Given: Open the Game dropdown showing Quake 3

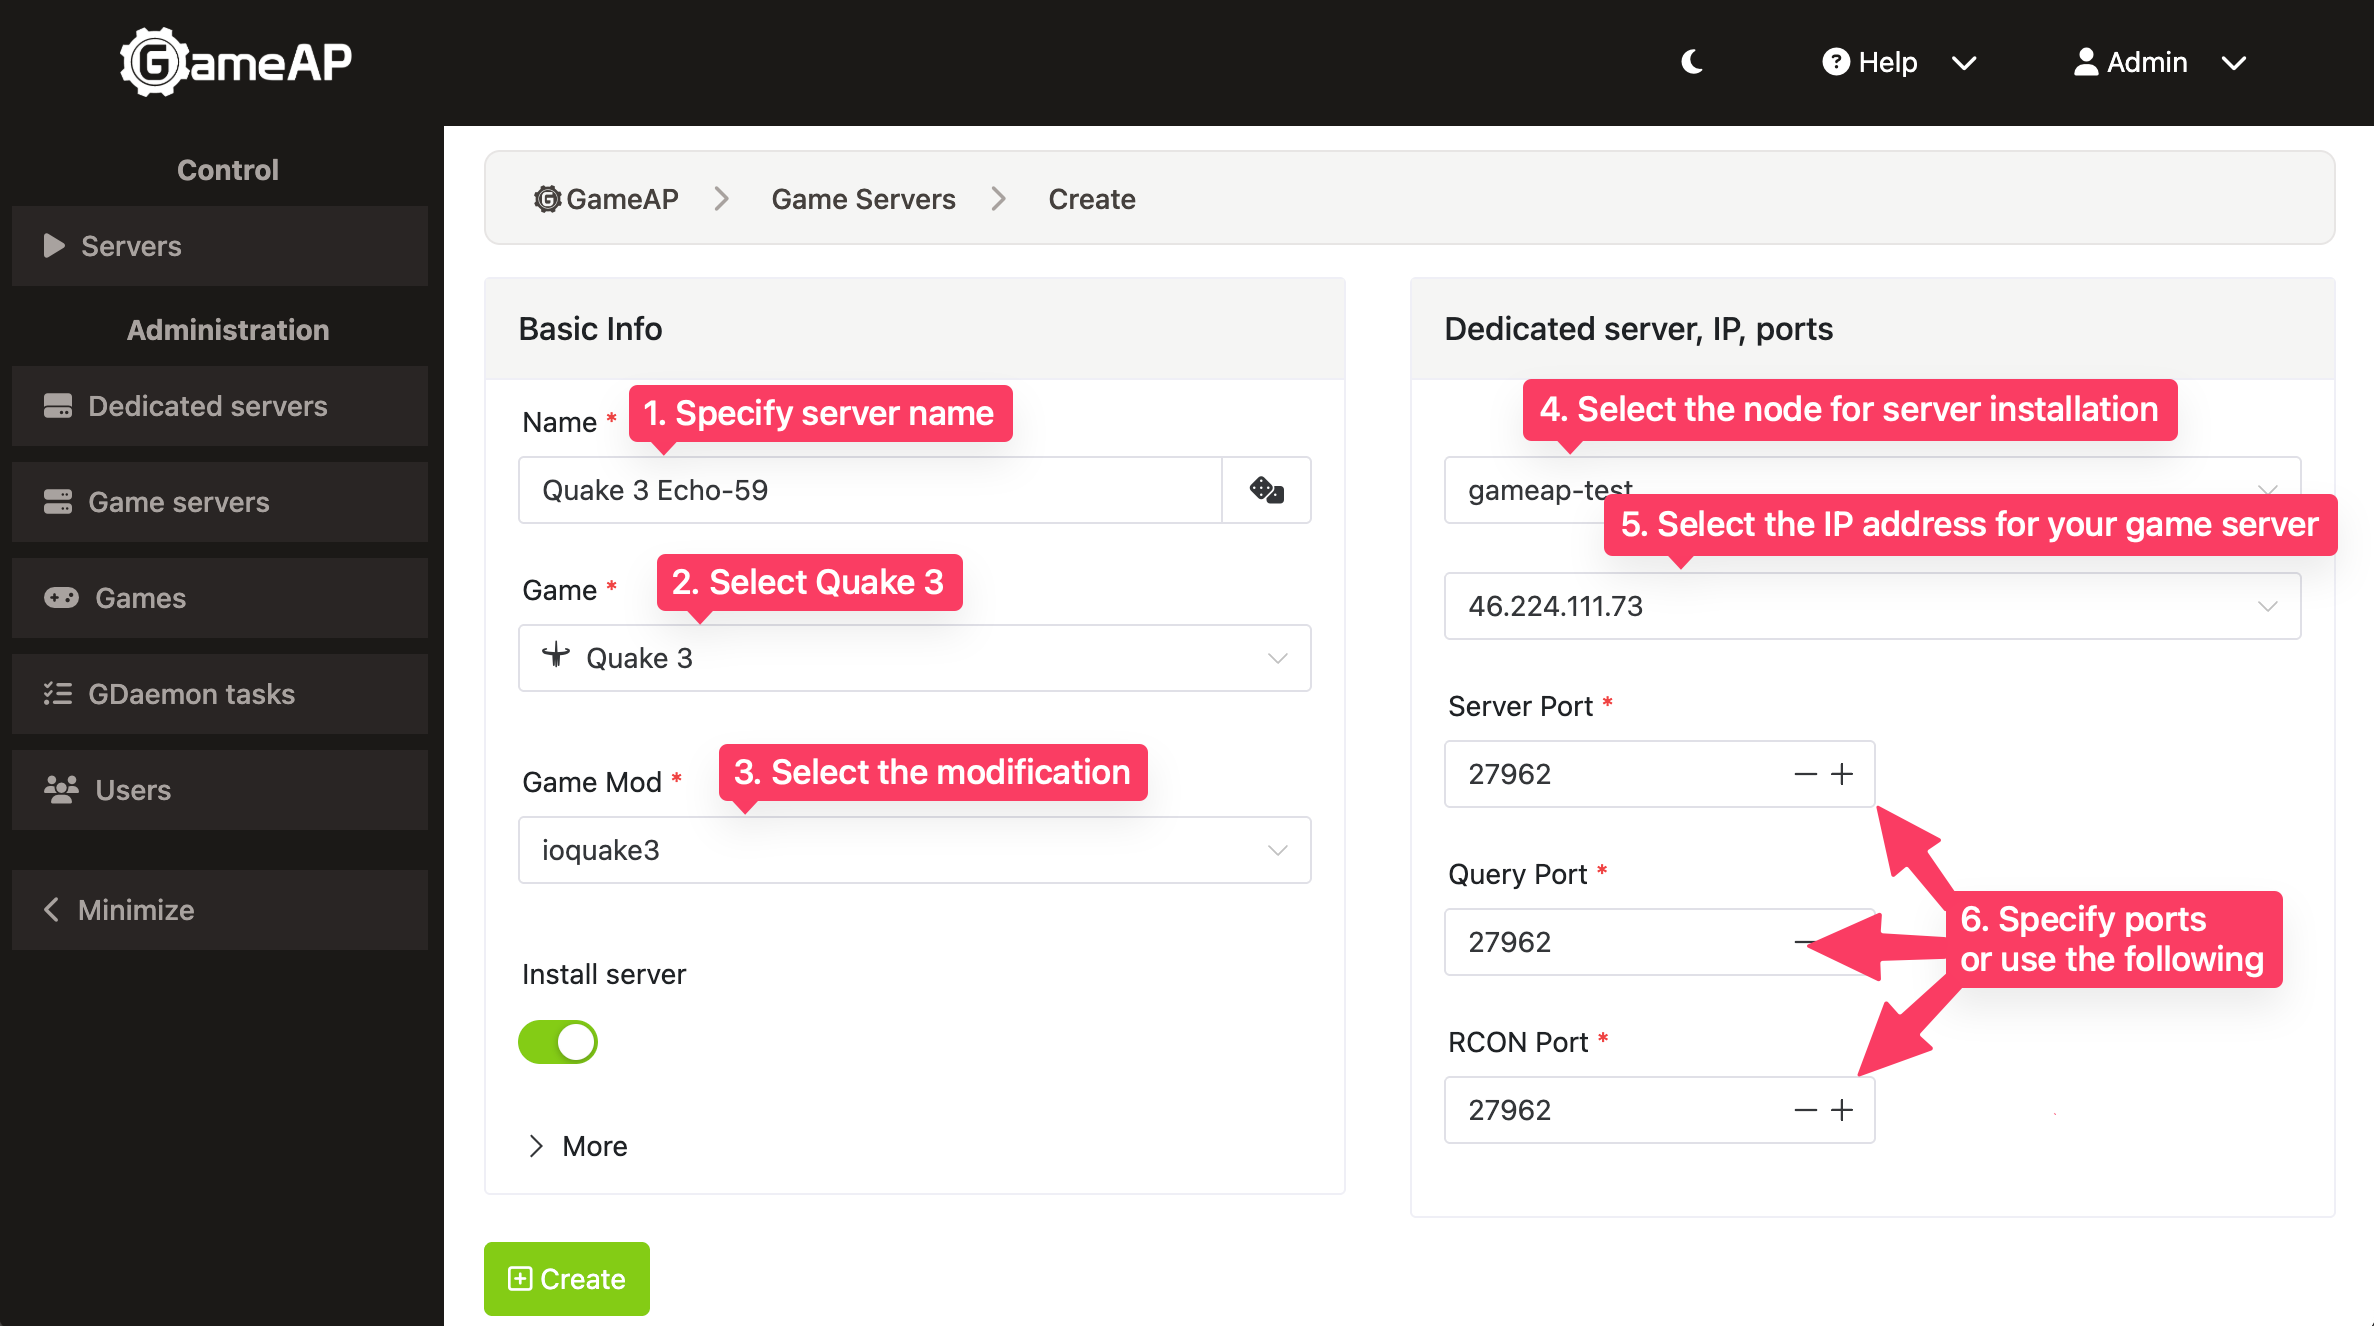Looking at the screenshot, I should click(x=914, y=658).
